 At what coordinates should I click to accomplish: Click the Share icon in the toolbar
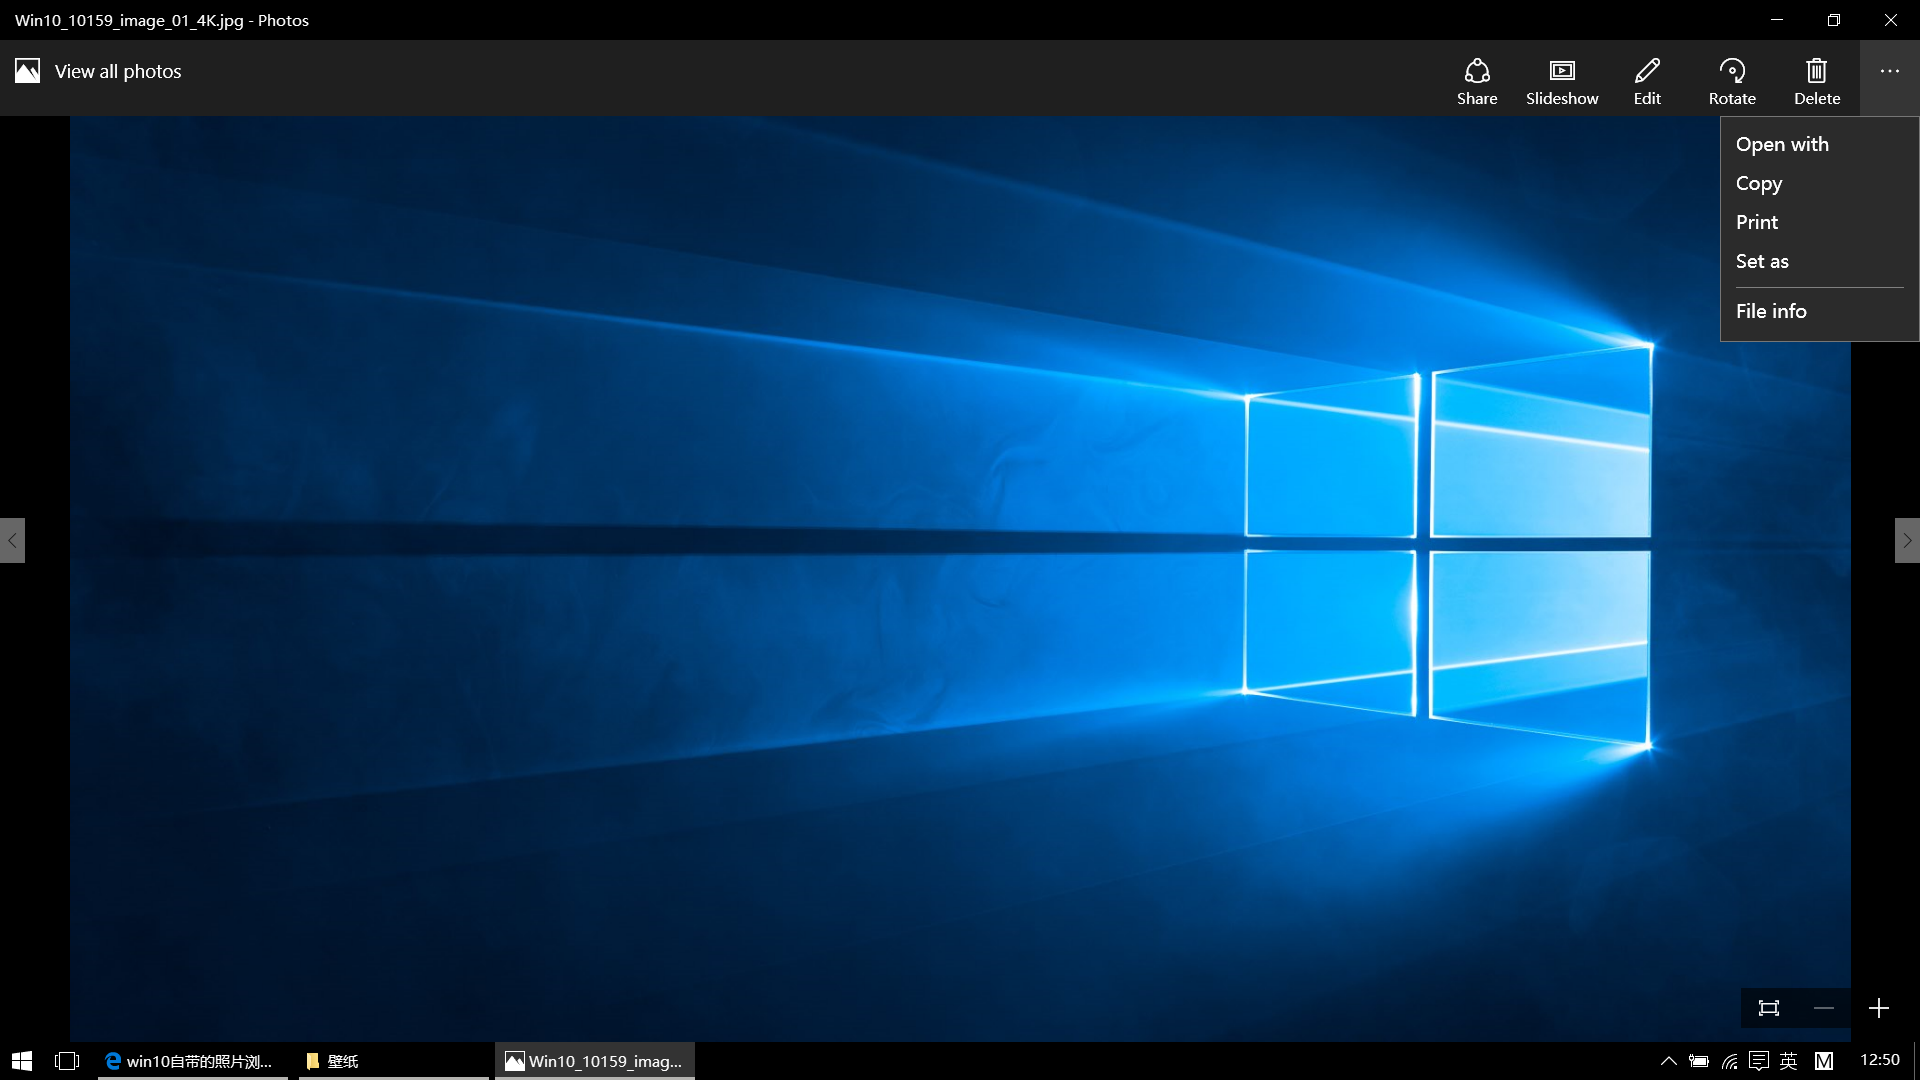click(x=1477, y=80)
